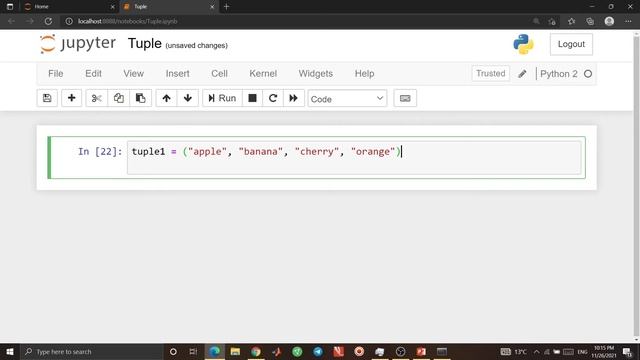Open a new browser tab

(227, 7)
